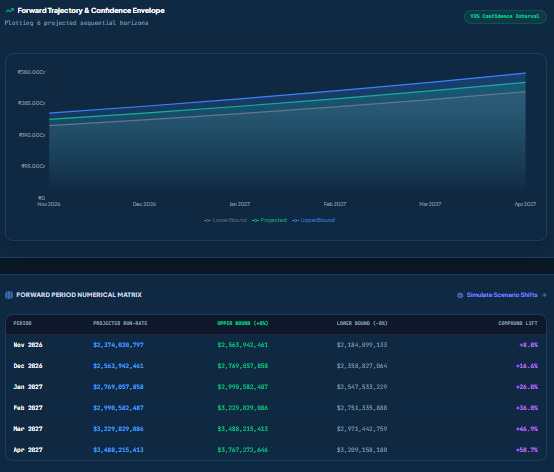The width and height of the screenshot is (554, 472).
Task: Toggle the Projected series in chart legend
Action: click(269, 220)
